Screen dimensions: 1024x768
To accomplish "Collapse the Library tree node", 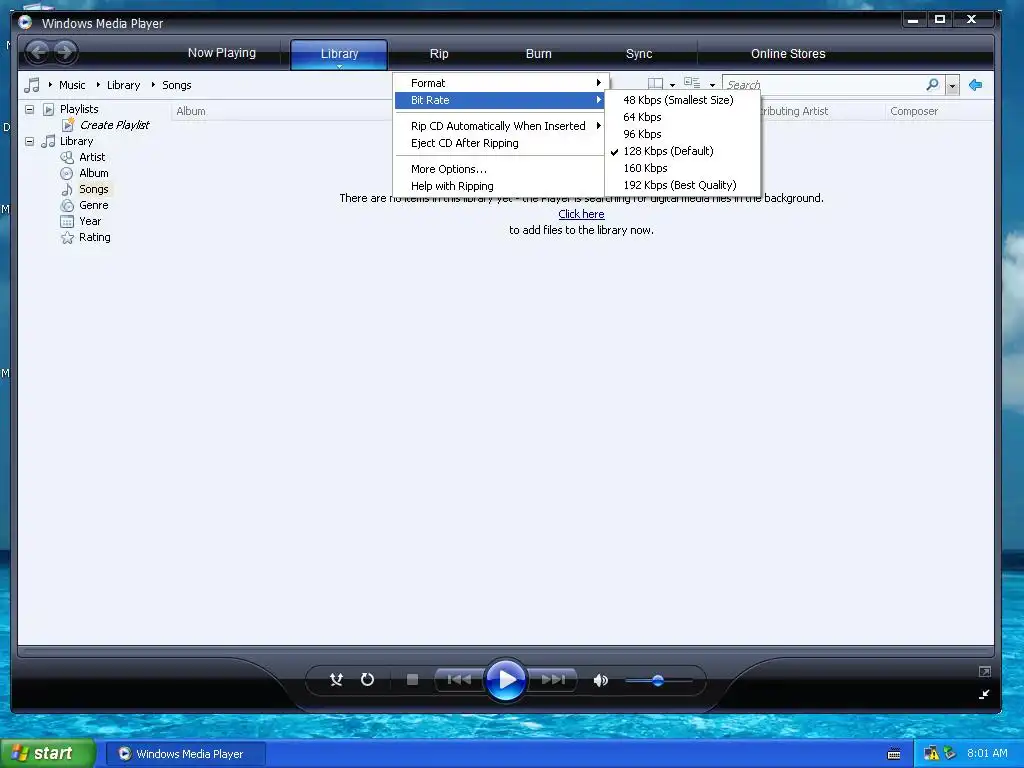I will coord(29,141).
